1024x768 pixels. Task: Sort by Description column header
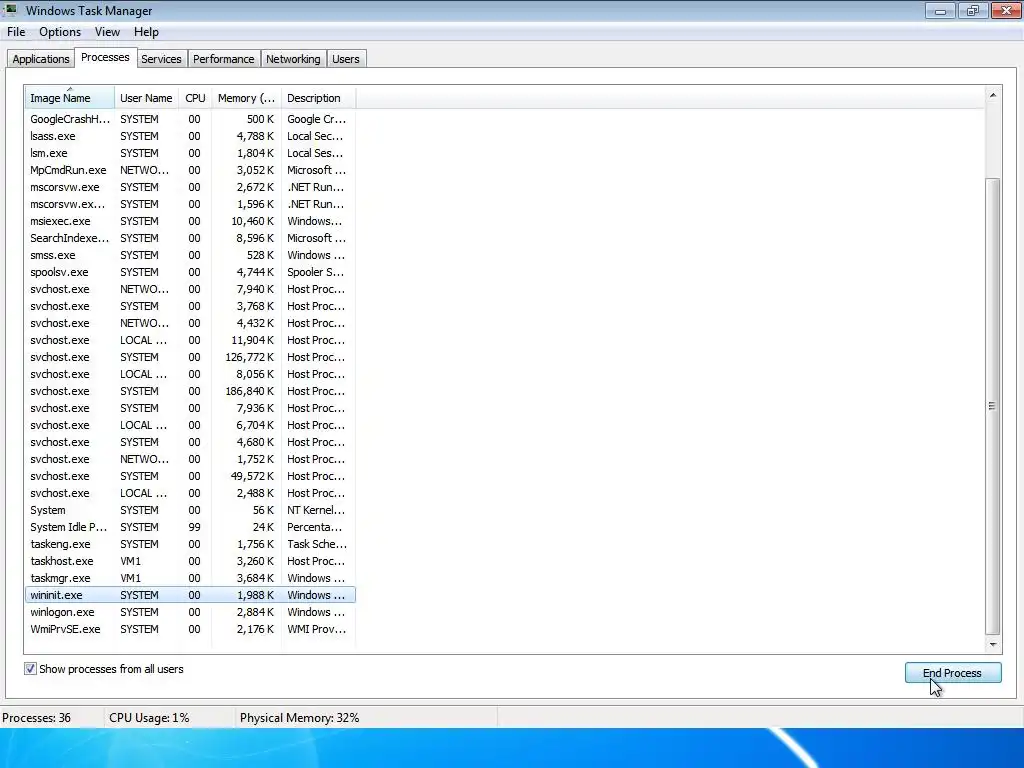[319, 97]
